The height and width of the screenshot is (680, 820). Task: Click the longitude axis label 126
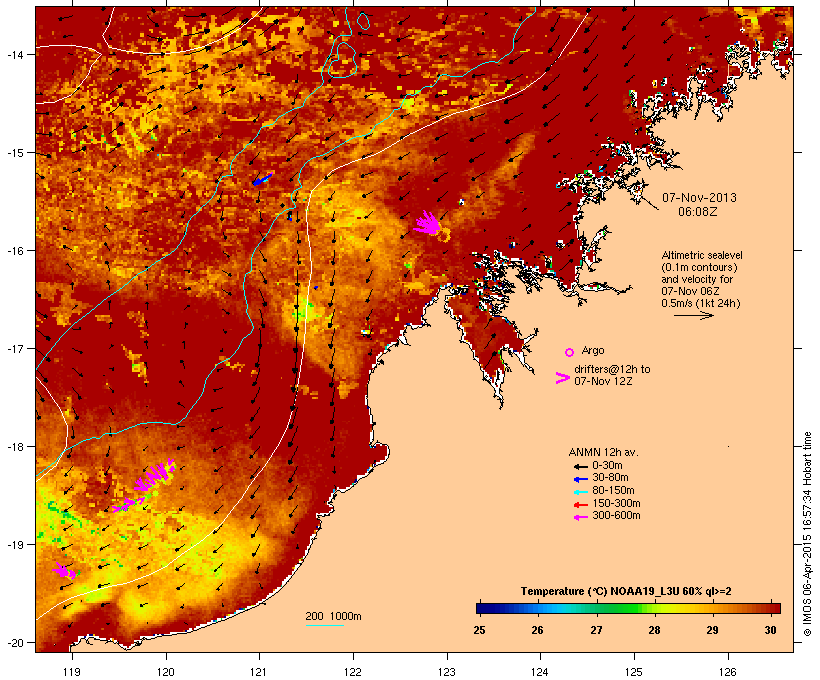pyautogui.click(x=728, y=672)
